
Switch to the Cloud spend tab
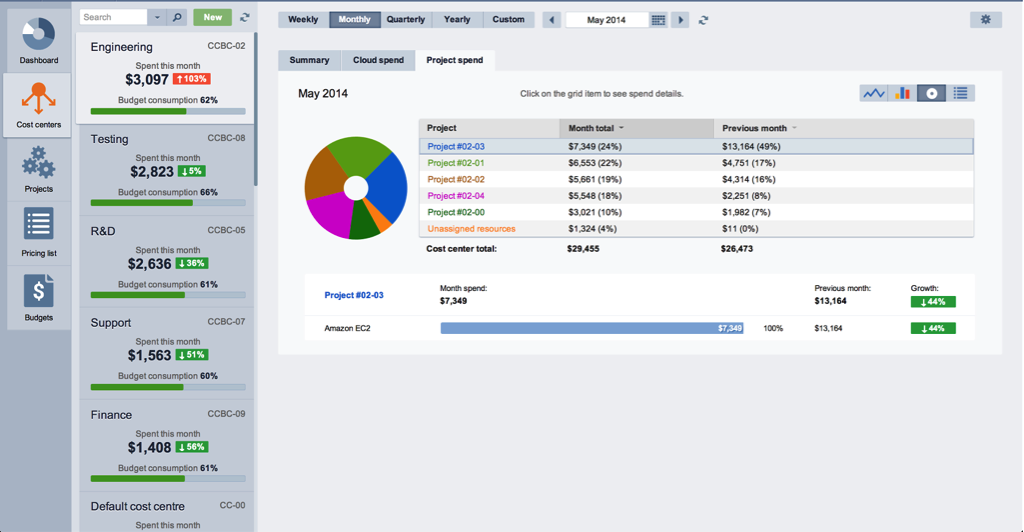(378, 60)
